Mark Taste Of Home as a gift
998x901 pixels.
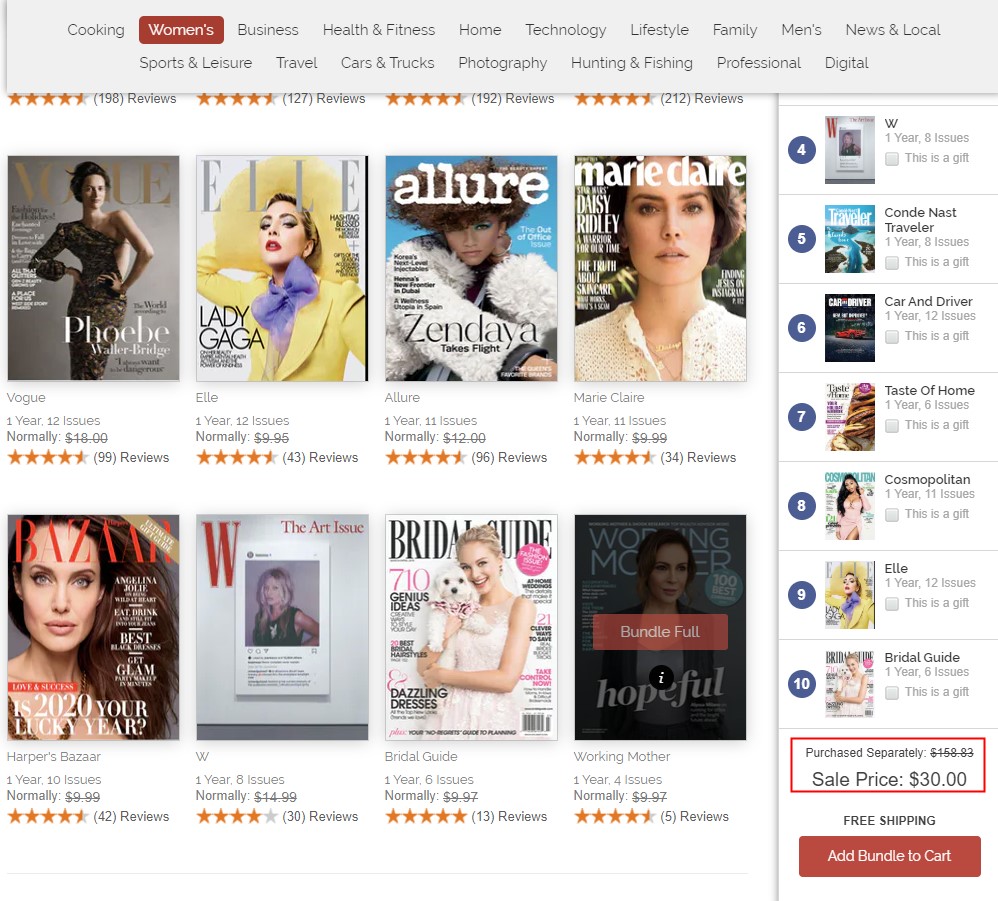[892, 426]
